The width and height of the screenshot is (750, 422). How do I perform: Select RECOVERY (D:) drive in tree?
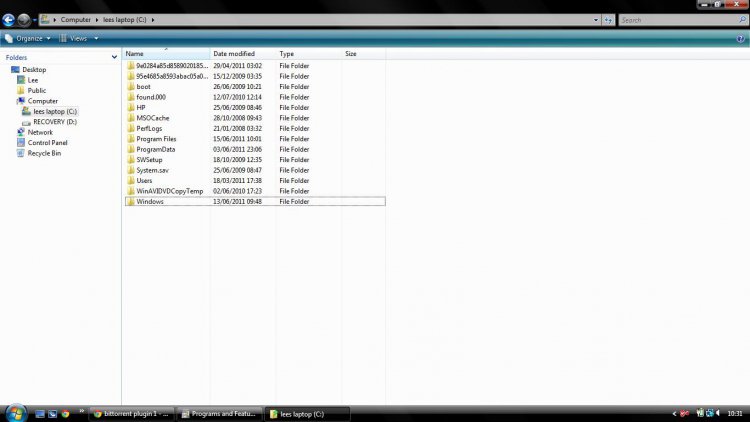tap(55, 122)
